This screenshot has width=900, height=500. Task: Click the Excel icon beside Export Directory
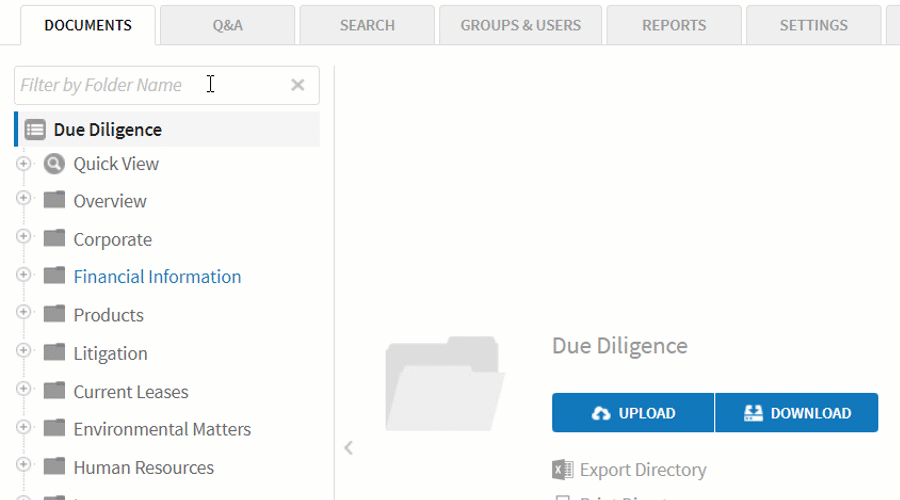(562, 470)
